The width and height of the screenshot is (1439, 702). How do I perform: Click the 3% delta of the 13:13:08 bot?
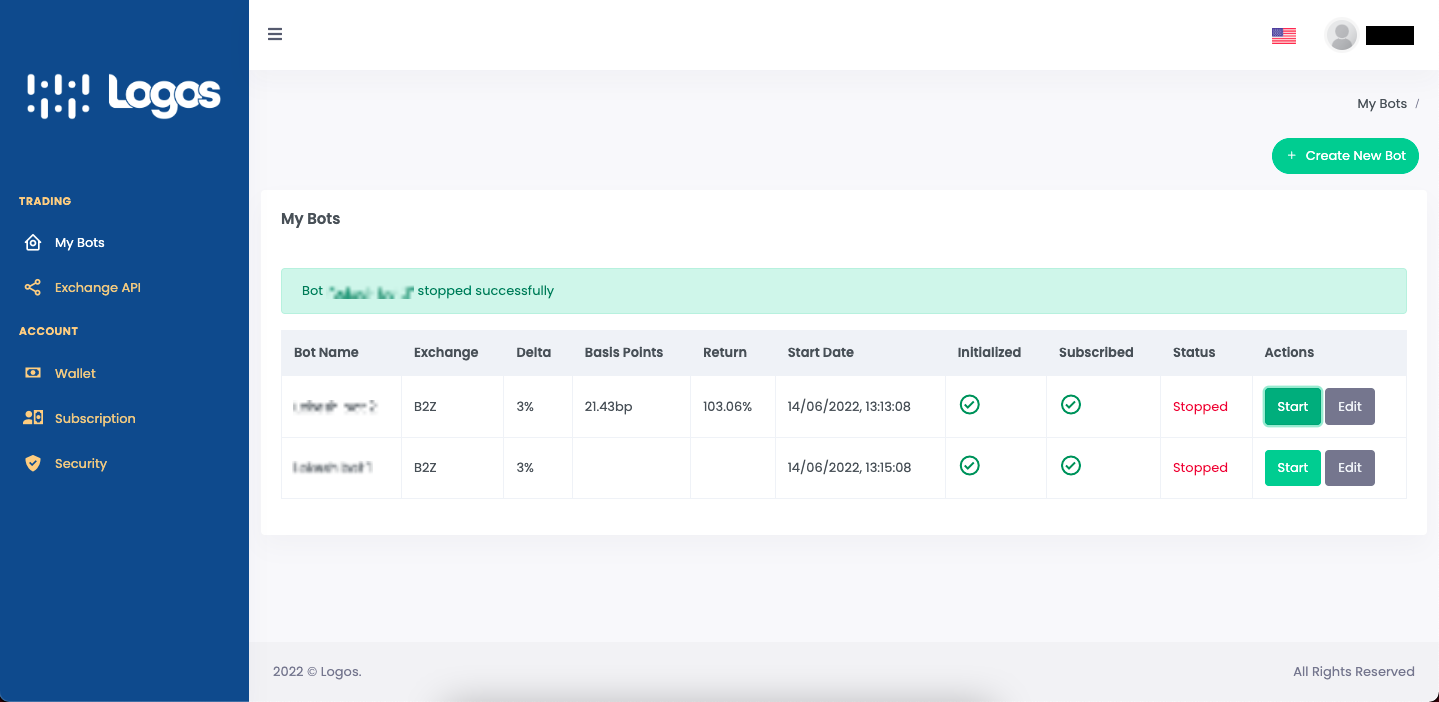pos(525,407)
